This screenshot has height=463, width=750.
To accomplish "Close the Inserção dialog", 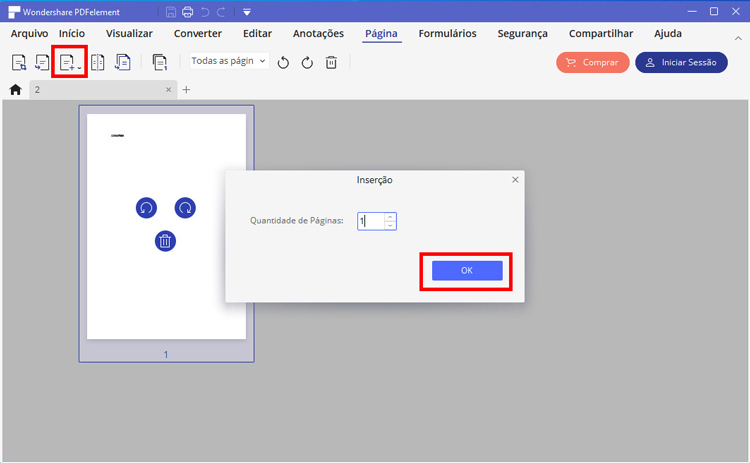I will [515, 180].
